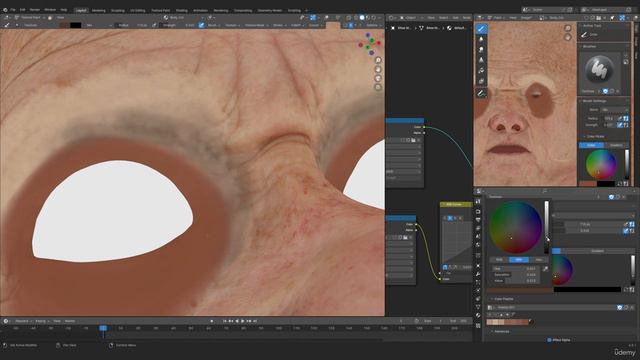
Task: Open the Output properties tab
Action: [478, 220]
